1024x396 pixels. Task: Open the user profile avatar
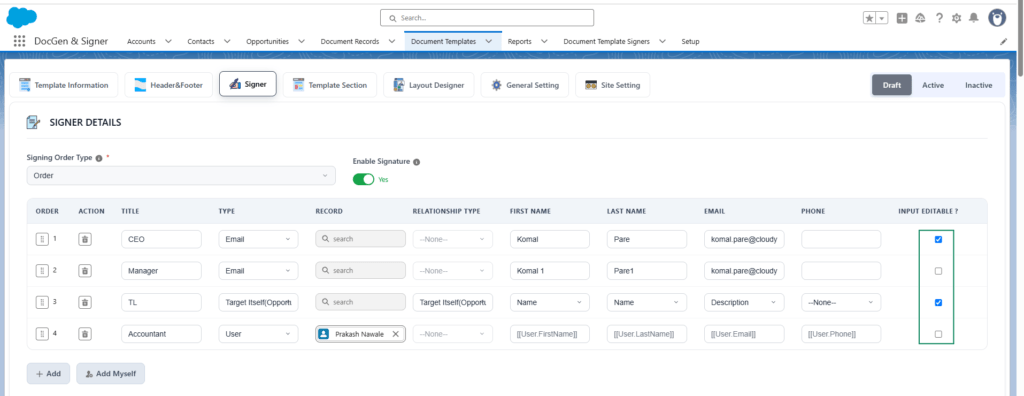pyautogui.click(x=997, y=18)
